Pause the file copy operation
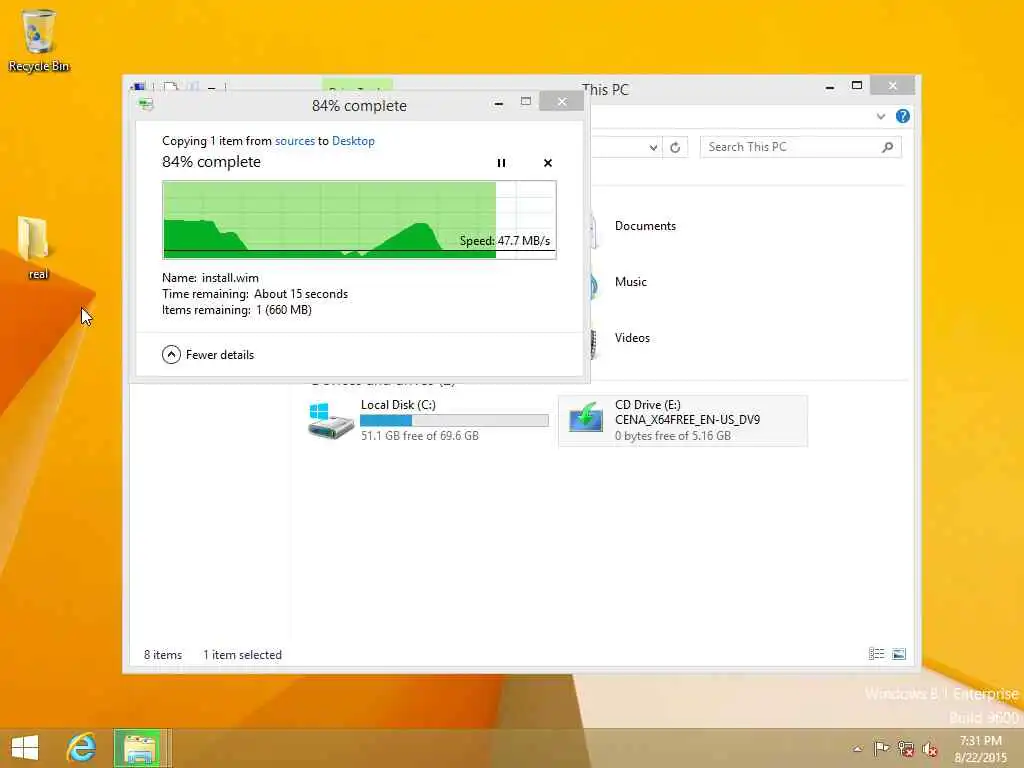The width and height of the screenshot is (1024, 768). [501, 163]
